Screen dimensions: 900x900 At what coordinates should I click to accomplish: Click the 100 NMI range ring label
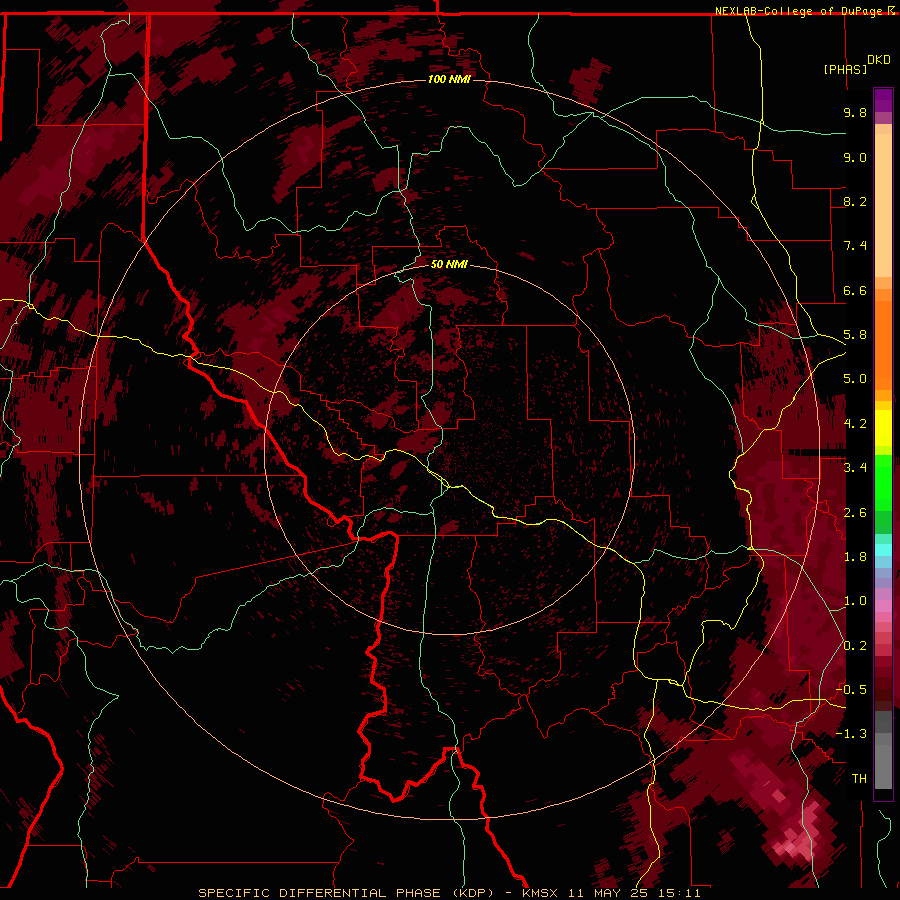(x=449, y=79)
